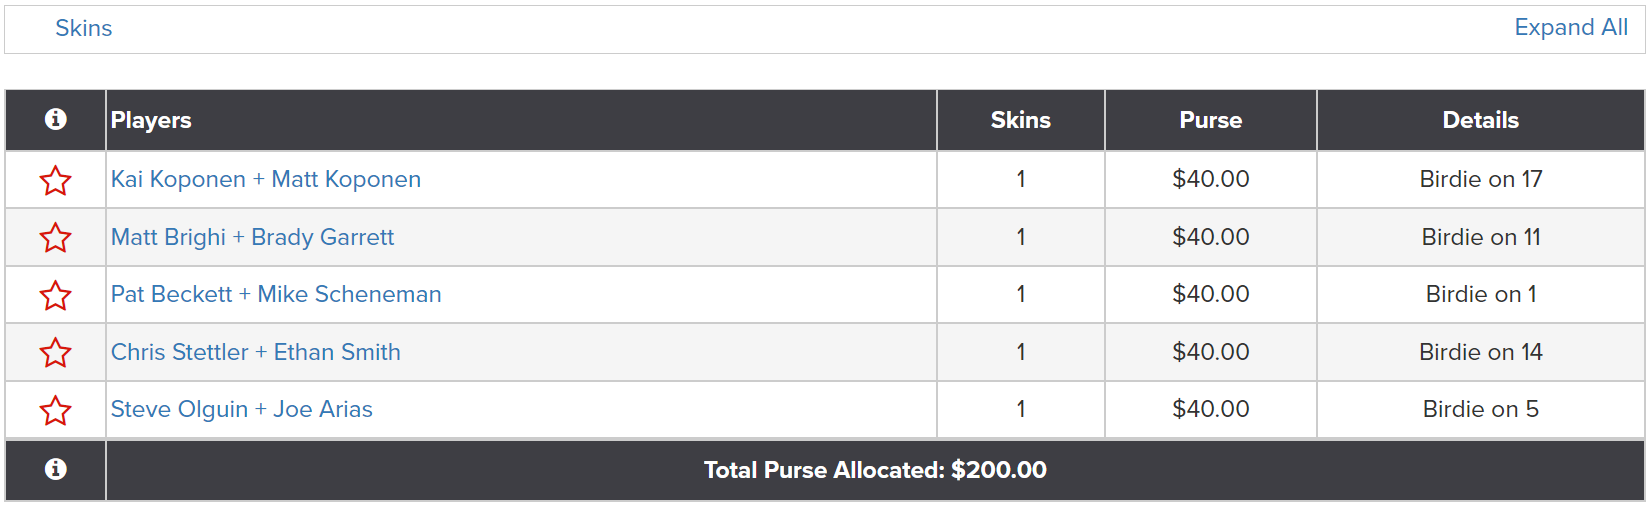Image resolution: width=1650 pixels, height=505 pixels.
Task: Click the info icon in the table header
Action: (x=56, y=119)
